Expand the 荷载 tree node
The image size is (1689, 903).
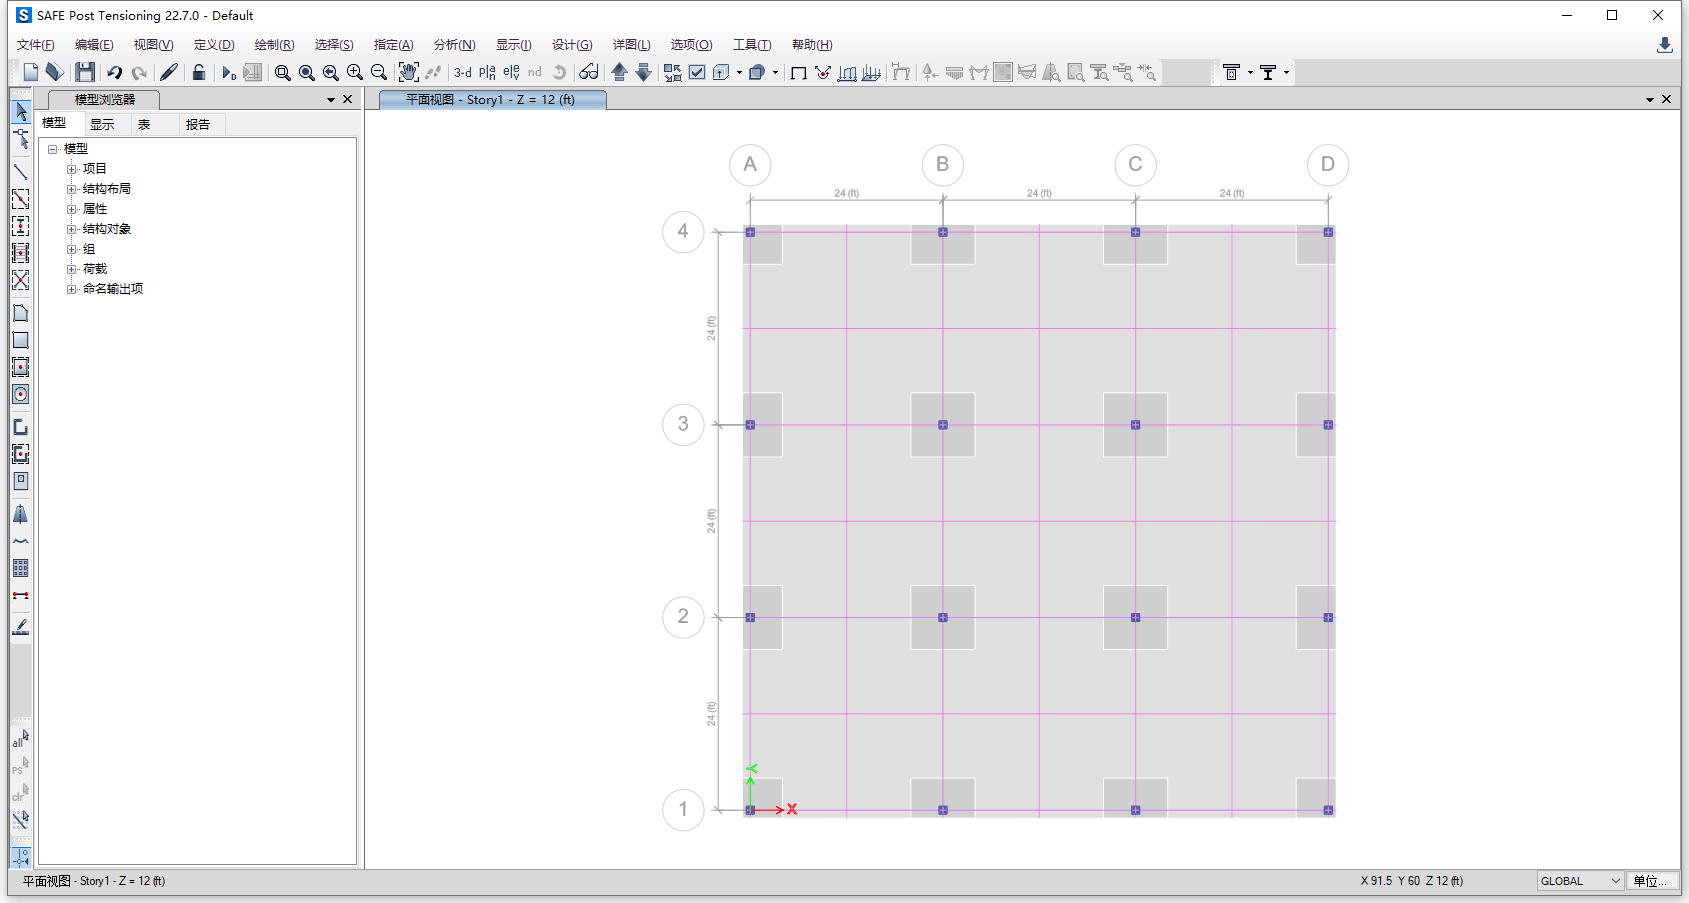[72, 269]
